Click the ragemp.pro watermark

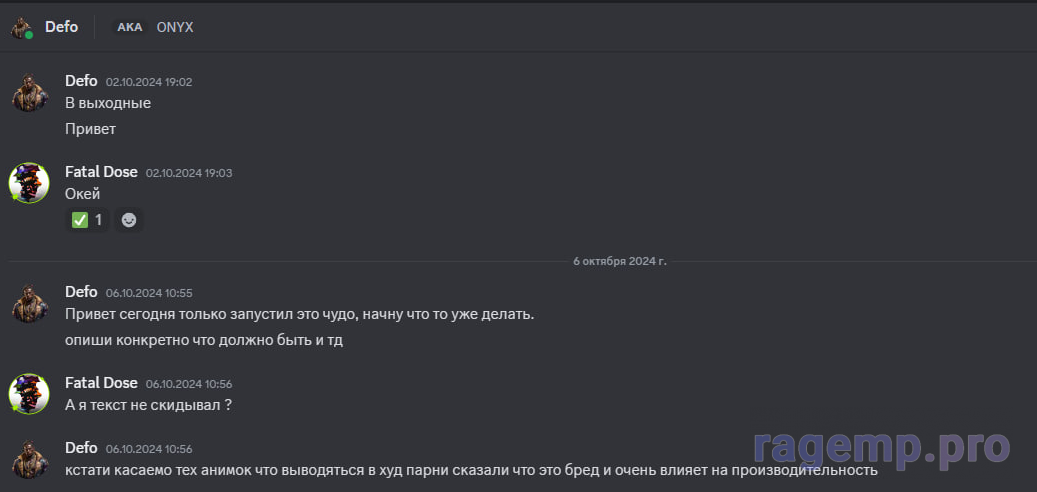coord(881,446)
